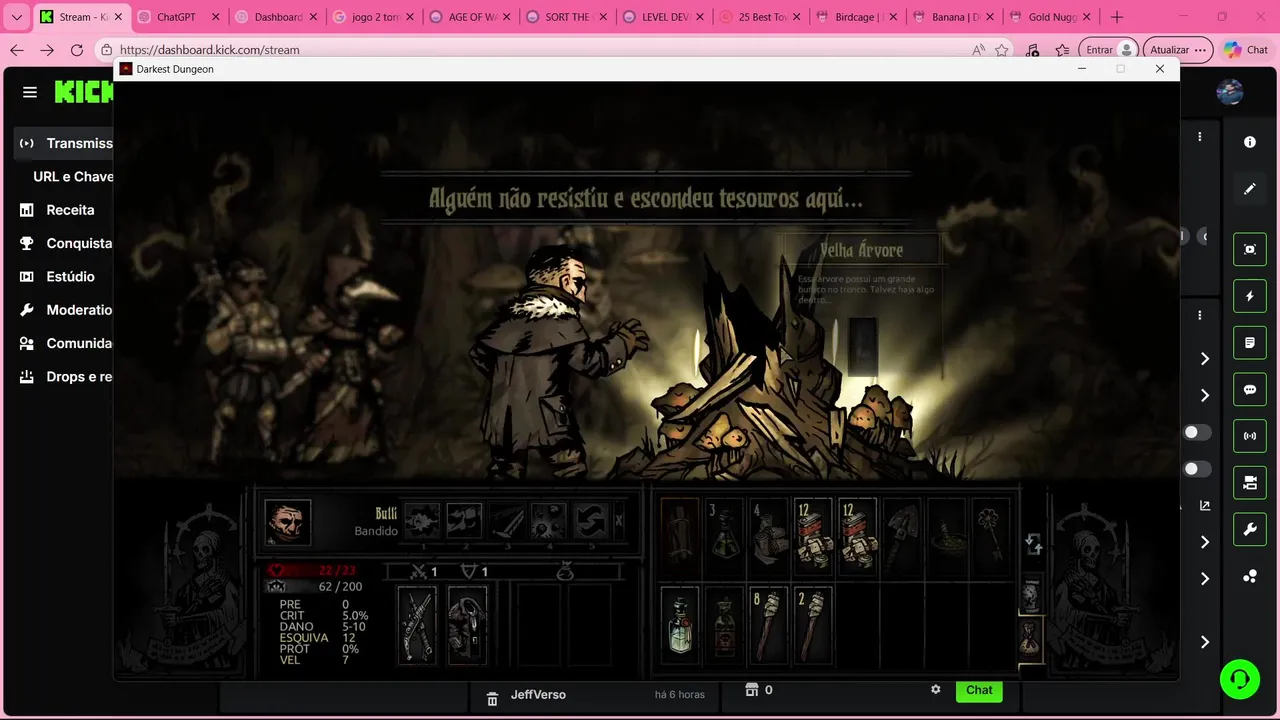Open the pop-out external link icon
The image size is (1280, 720).
point(1205,506)
